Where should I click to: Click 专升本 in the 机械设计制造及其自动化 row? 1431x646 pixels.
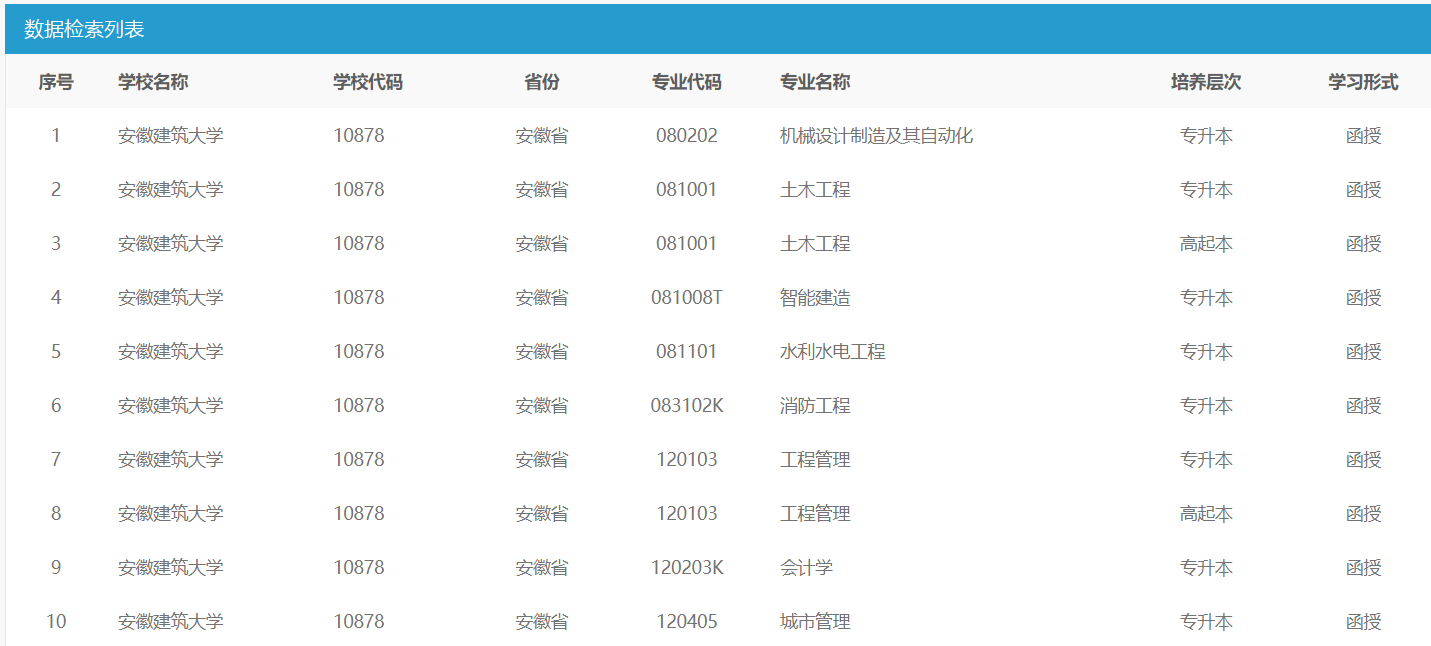(x=1206, y=135)
